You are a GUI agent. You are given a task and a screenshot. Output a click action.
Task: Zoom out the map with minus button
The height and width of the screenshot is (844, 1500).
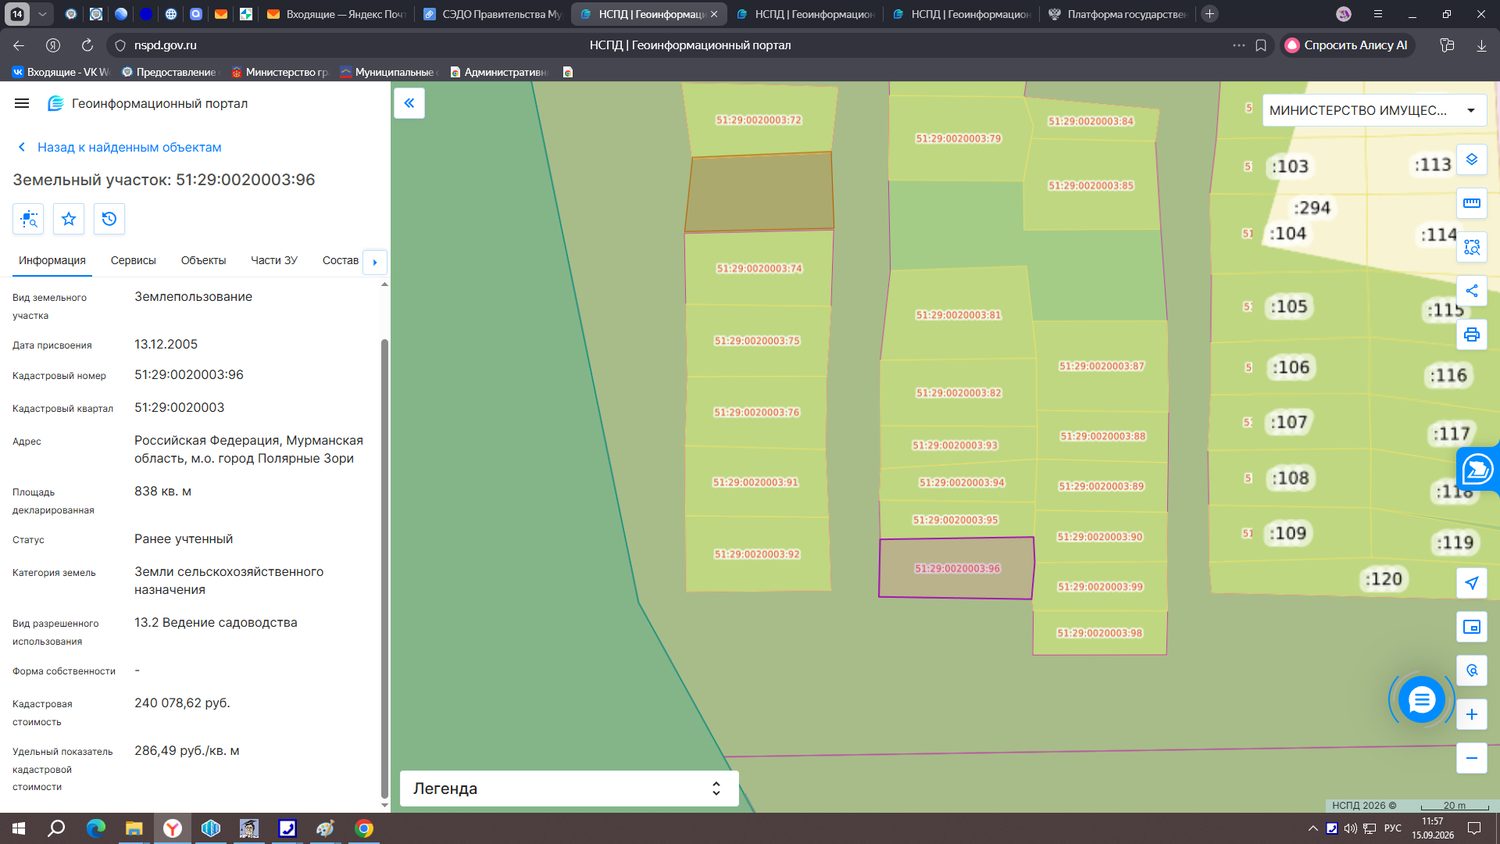(1471, 758)
